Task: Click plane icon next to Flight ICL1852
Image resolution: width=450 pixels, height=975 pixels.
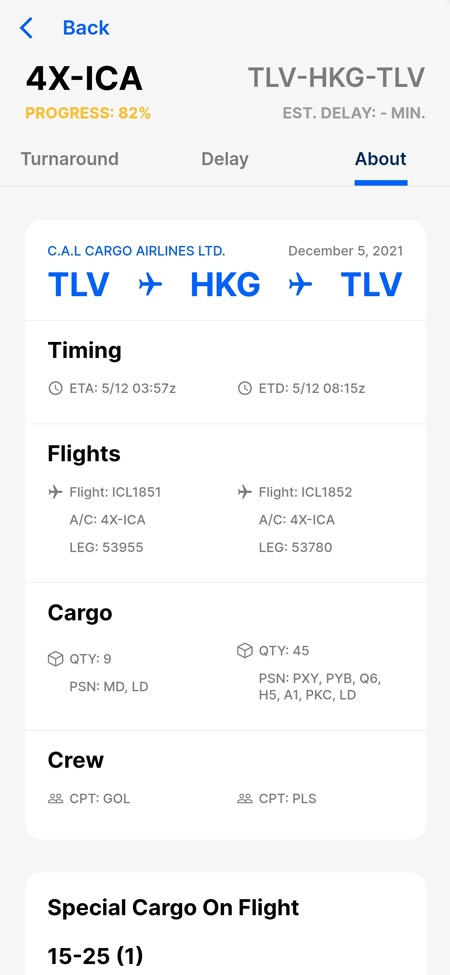Action: tap(245, 492)
